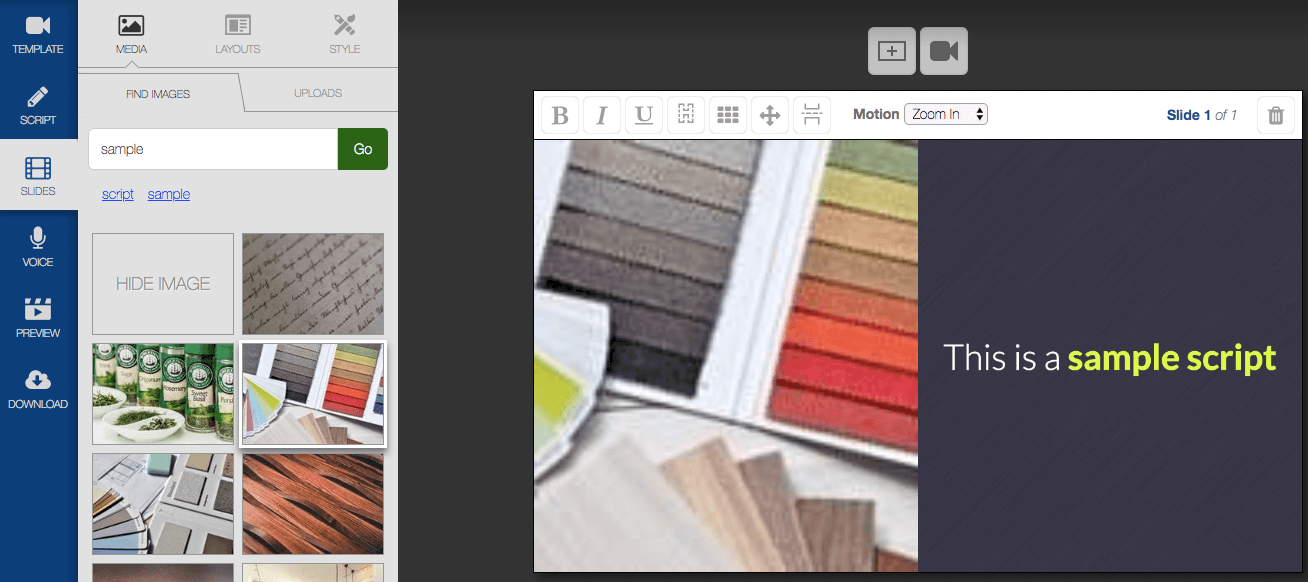Open the Motion dropdown set to Zoom In
Screen dimensions: 1308x582
tap(946, 114)
